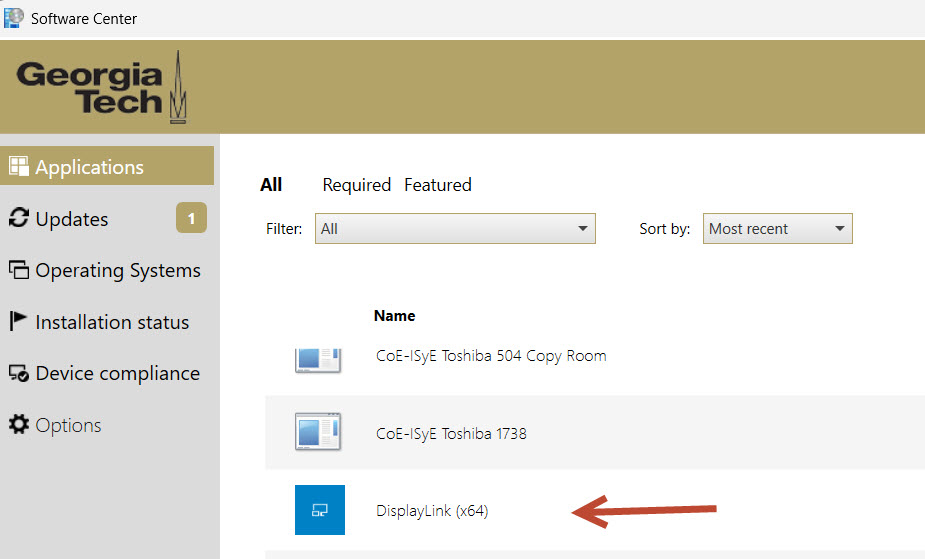The height and width of the screenshot is (559, 925).
Task: Open the Options settings page
Action: click(68, 425)
